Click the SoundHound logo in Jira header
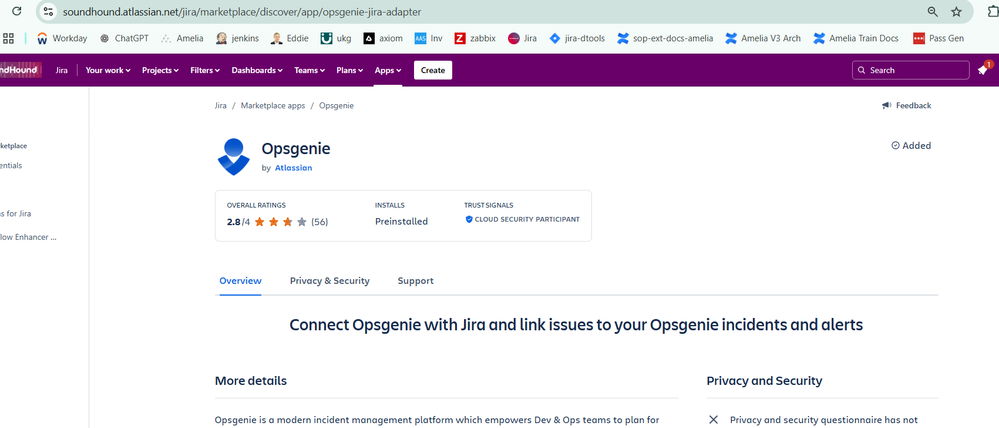999x428 pixels. click(19, 70)
